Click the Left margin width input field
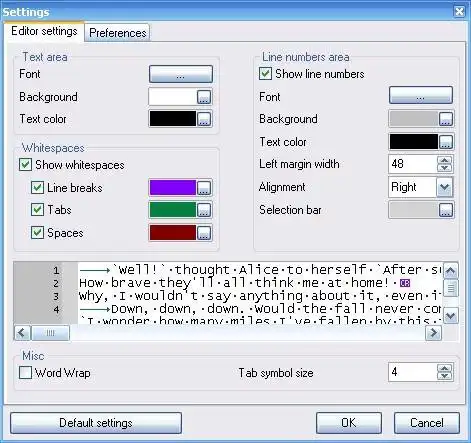This screenshot has height=443, width=471. pyautogui.click(x=413, y=164)
